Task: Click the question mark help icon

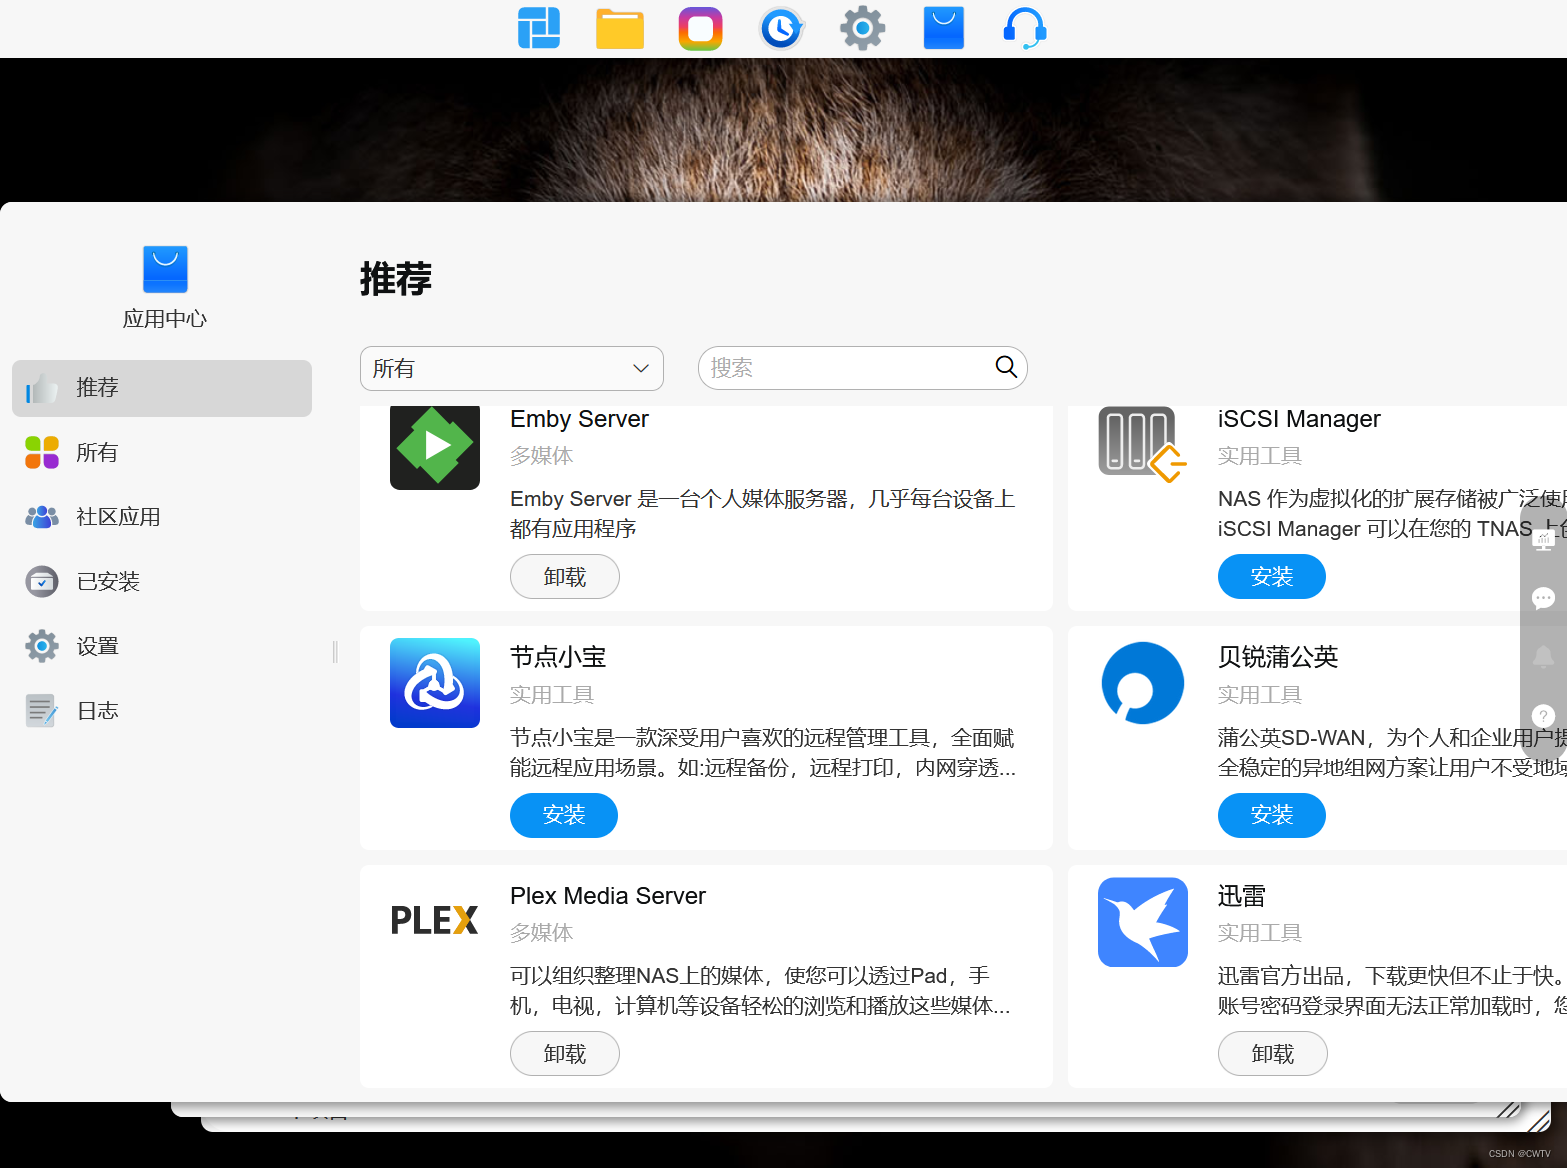Action: (x=1544, y=716)
